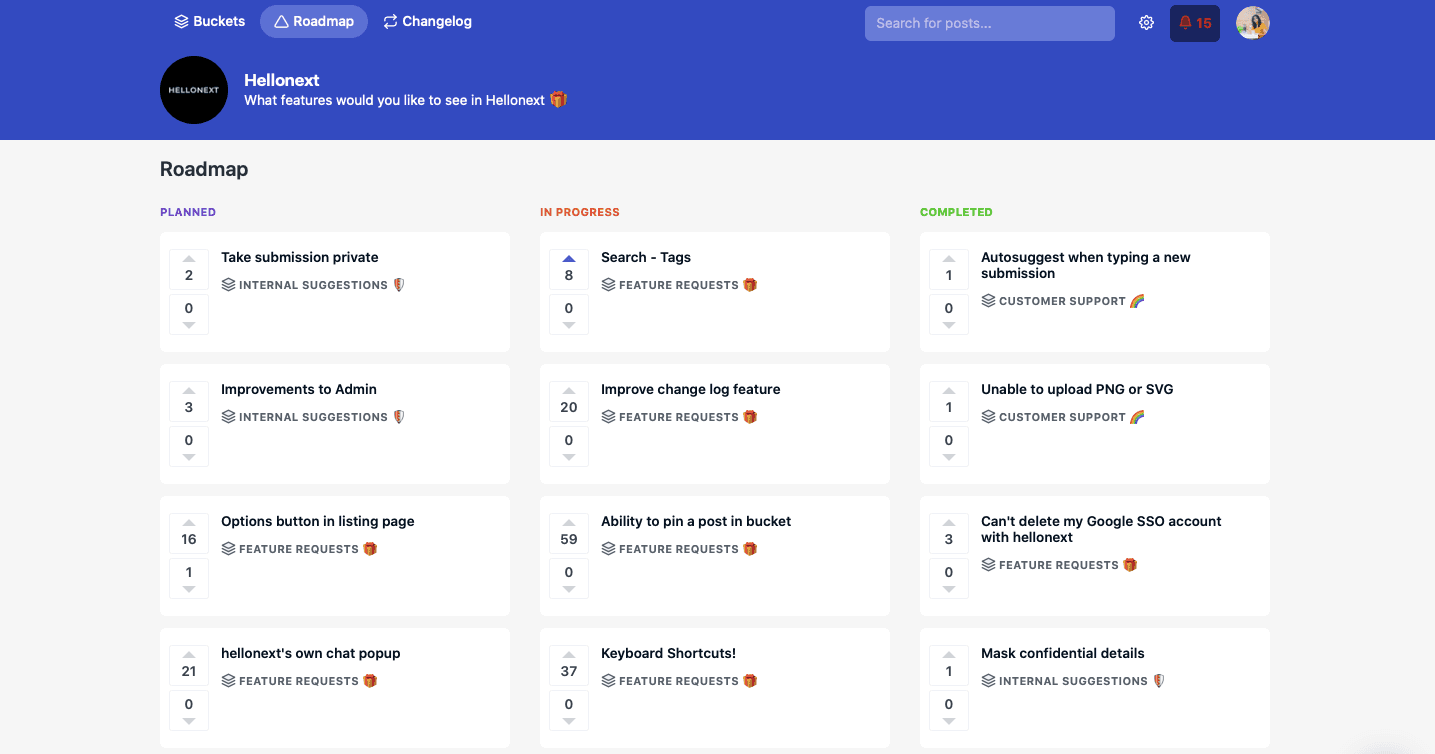Open Options button in listing page post
Image resolution: width=1435 pixels, height=754 pixels.
[318, 521]
